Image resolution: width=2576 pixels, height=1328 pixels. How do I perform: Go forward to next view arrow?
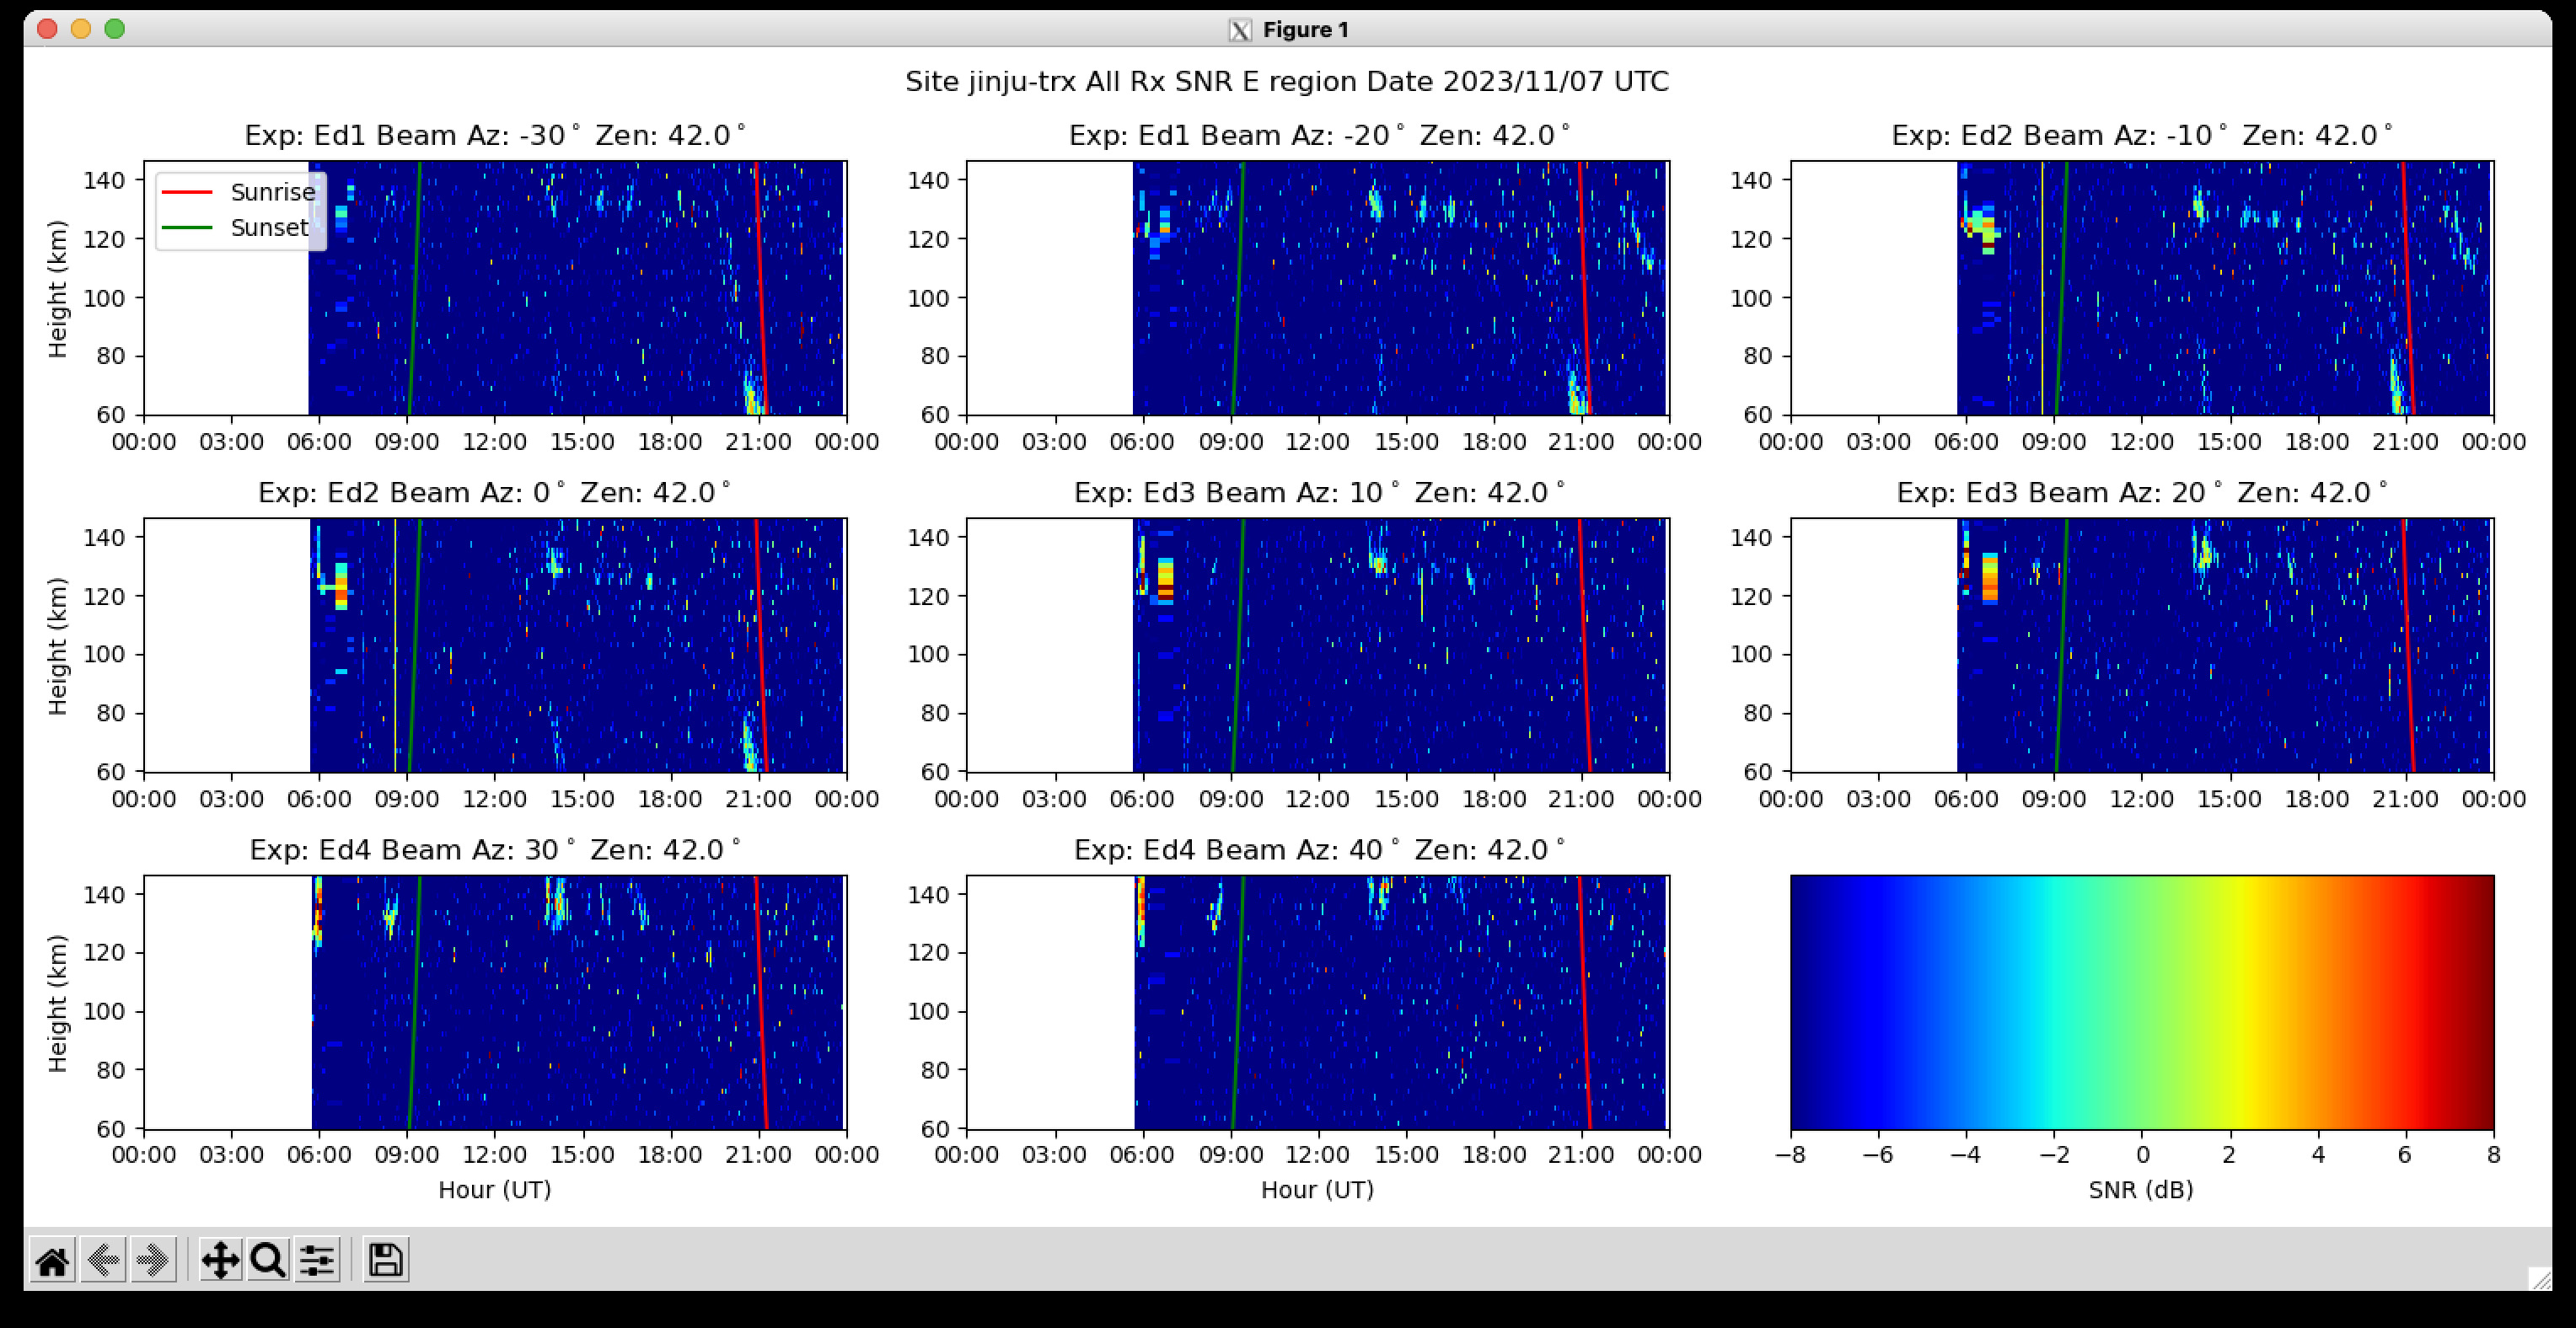pos(152,1260)
